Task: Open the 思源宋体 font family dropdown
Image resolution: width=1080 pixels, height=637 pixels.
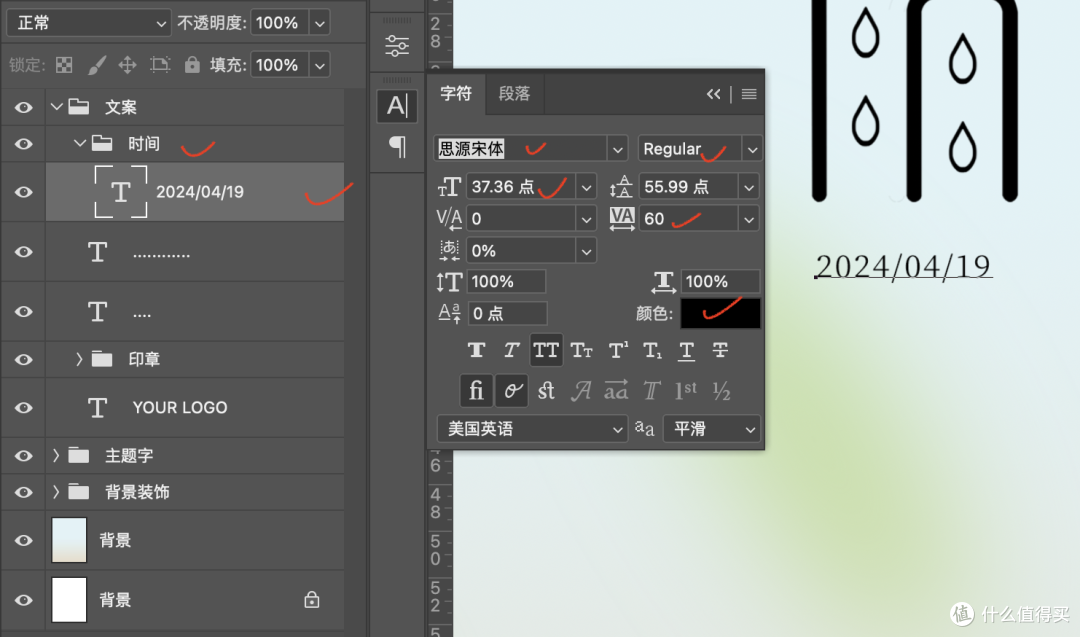Action: (x=617, y=149)
